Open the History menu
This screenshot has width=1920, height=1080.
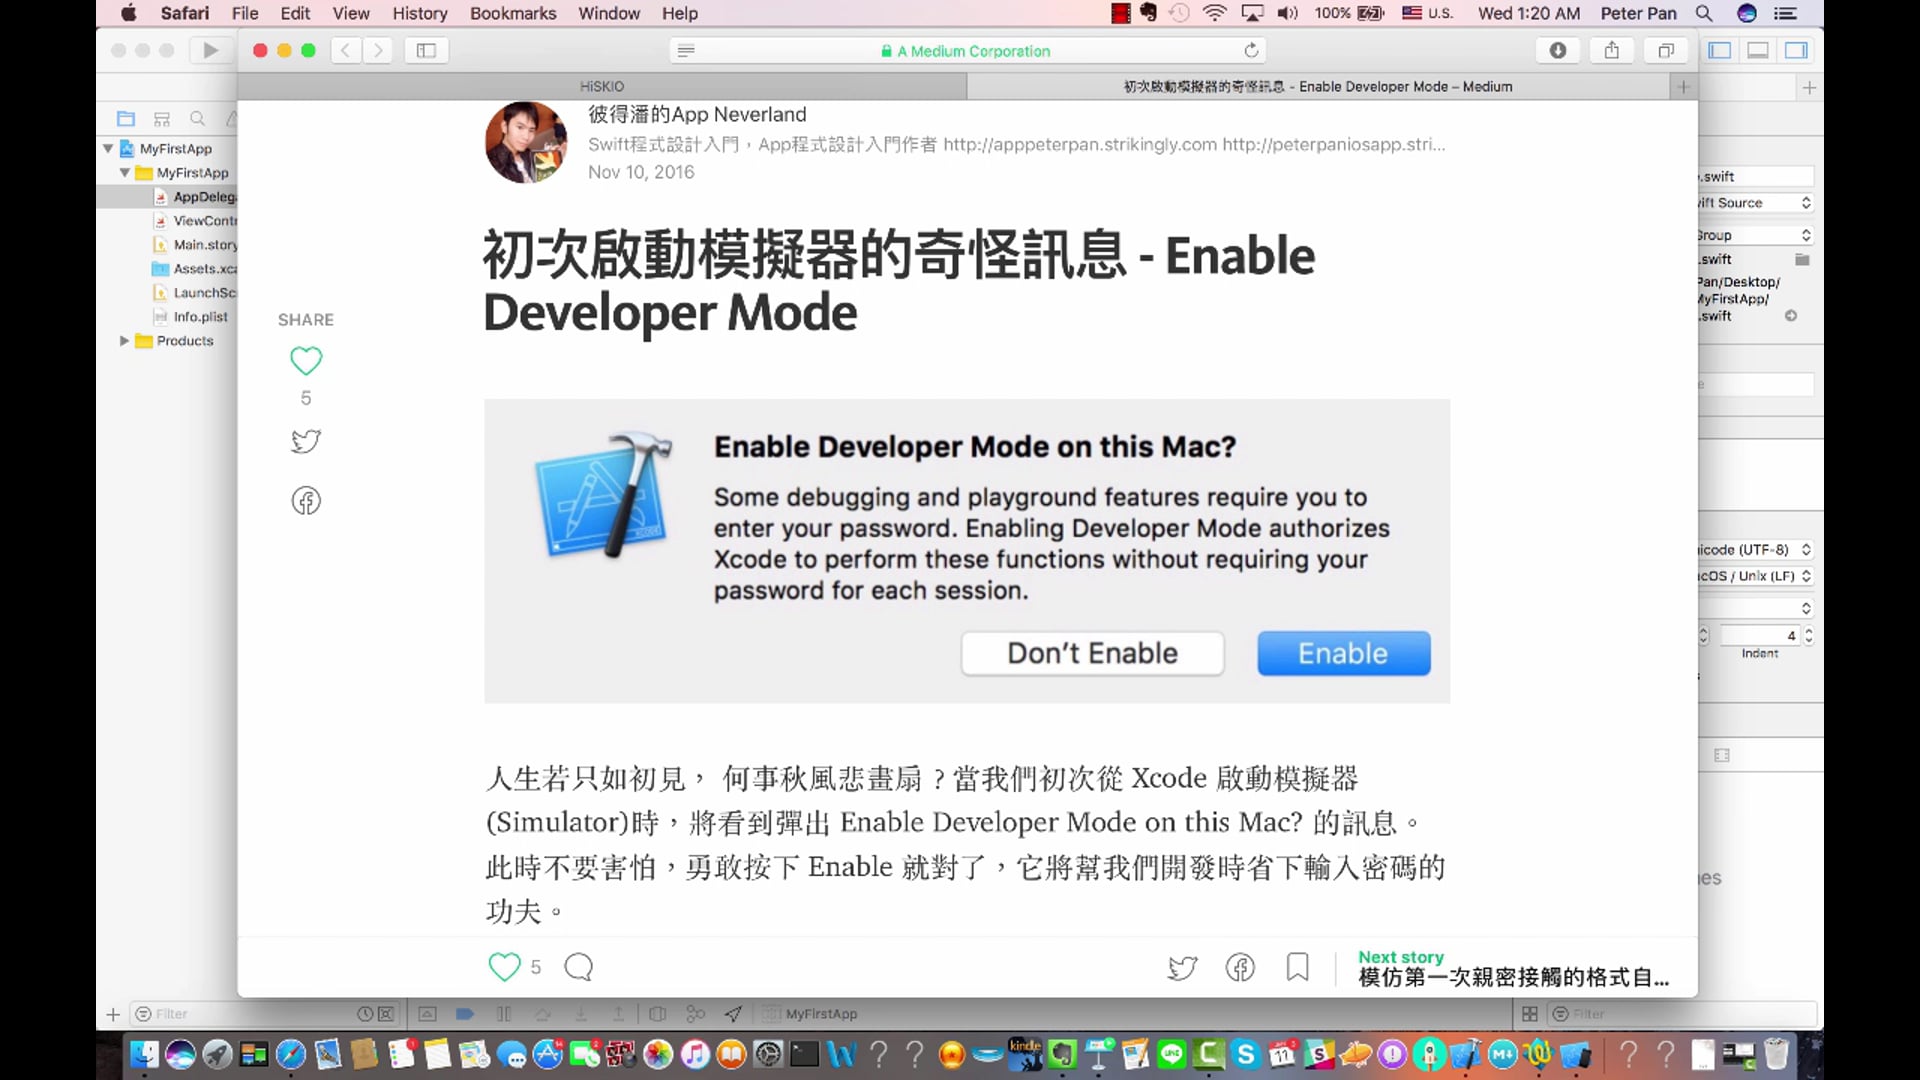click(x=419, y=13)
